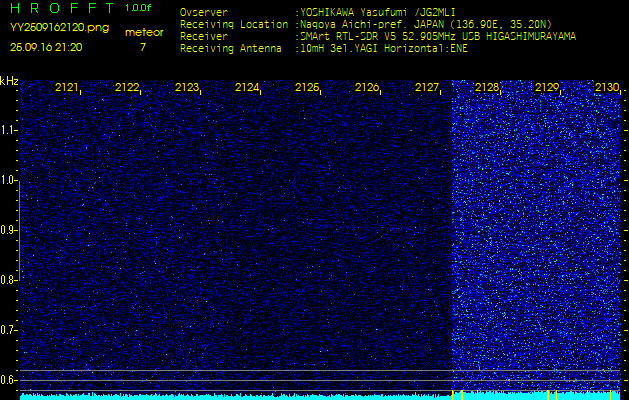Click the 0.7 frequency axis label
Screen dimensions: 629x400
point(7,331)
